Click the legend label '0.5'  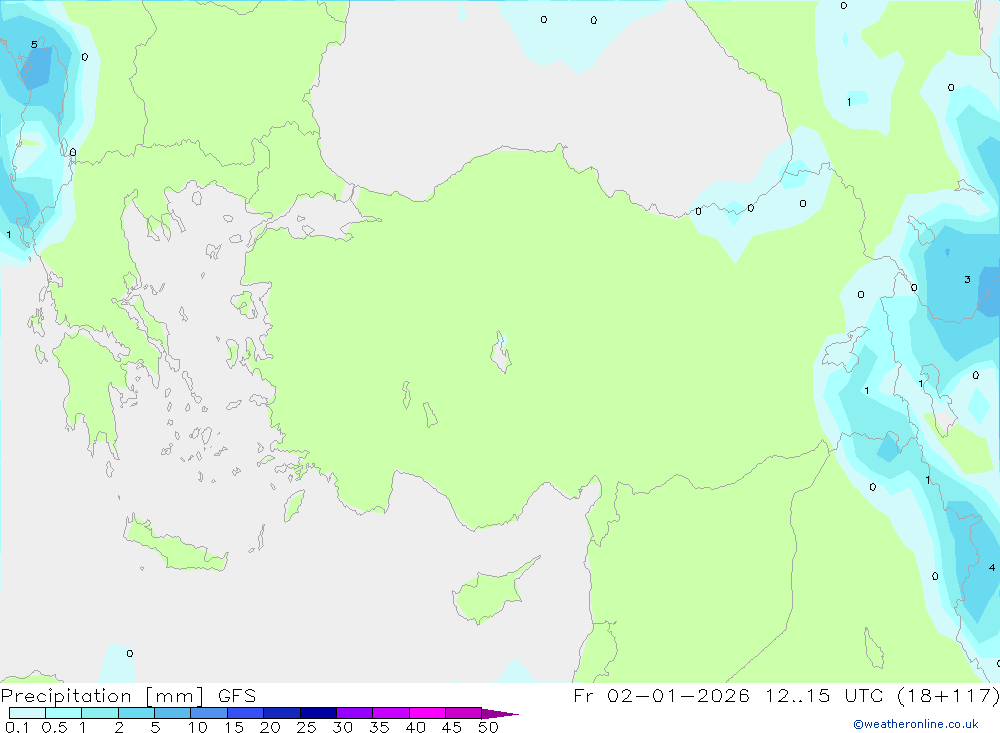tap(54, 727)
